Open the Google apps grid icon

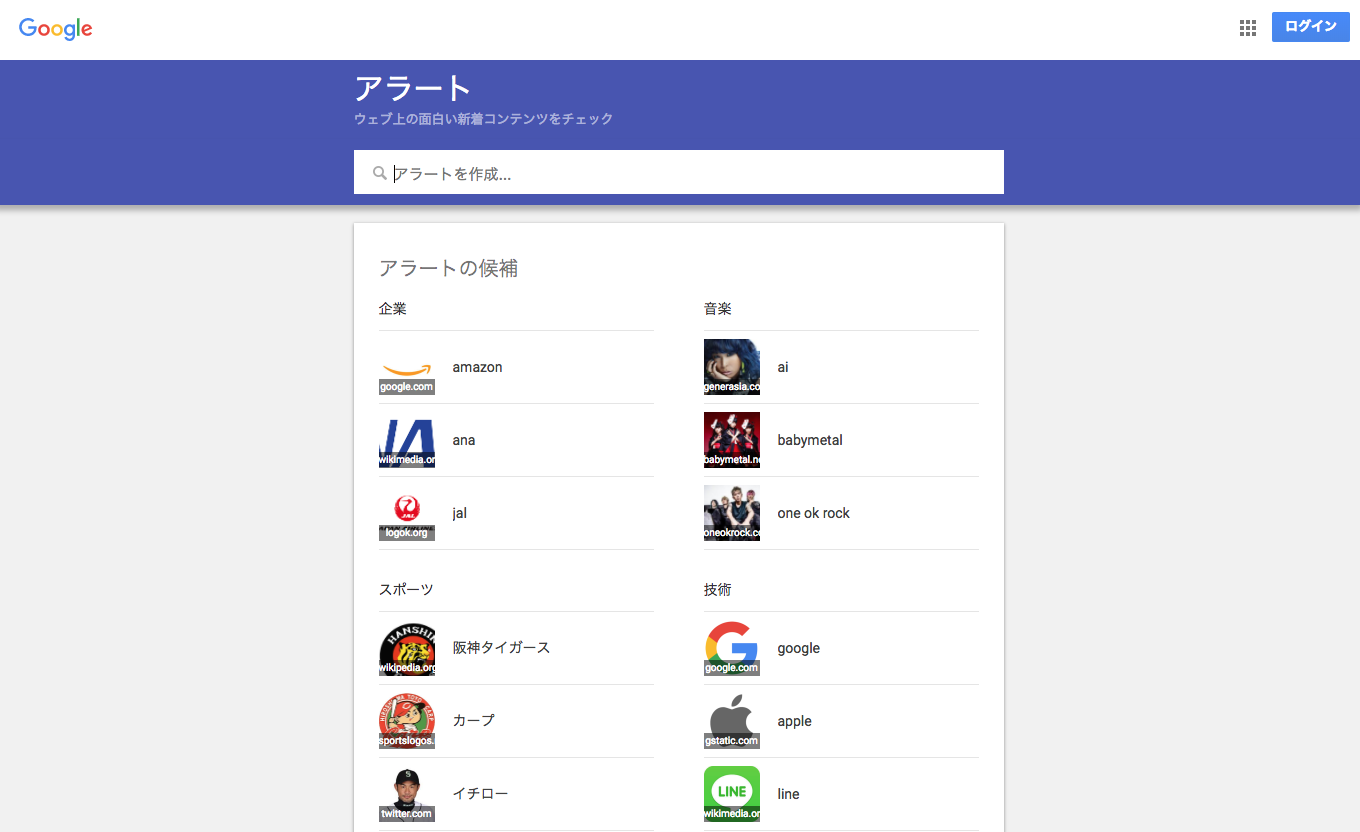tap(1247, 28)
